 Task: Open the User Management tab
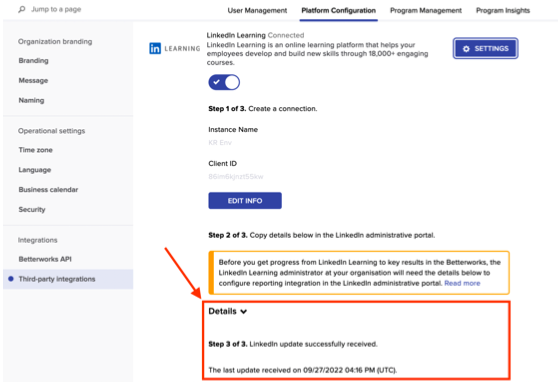tap(257, 11)
